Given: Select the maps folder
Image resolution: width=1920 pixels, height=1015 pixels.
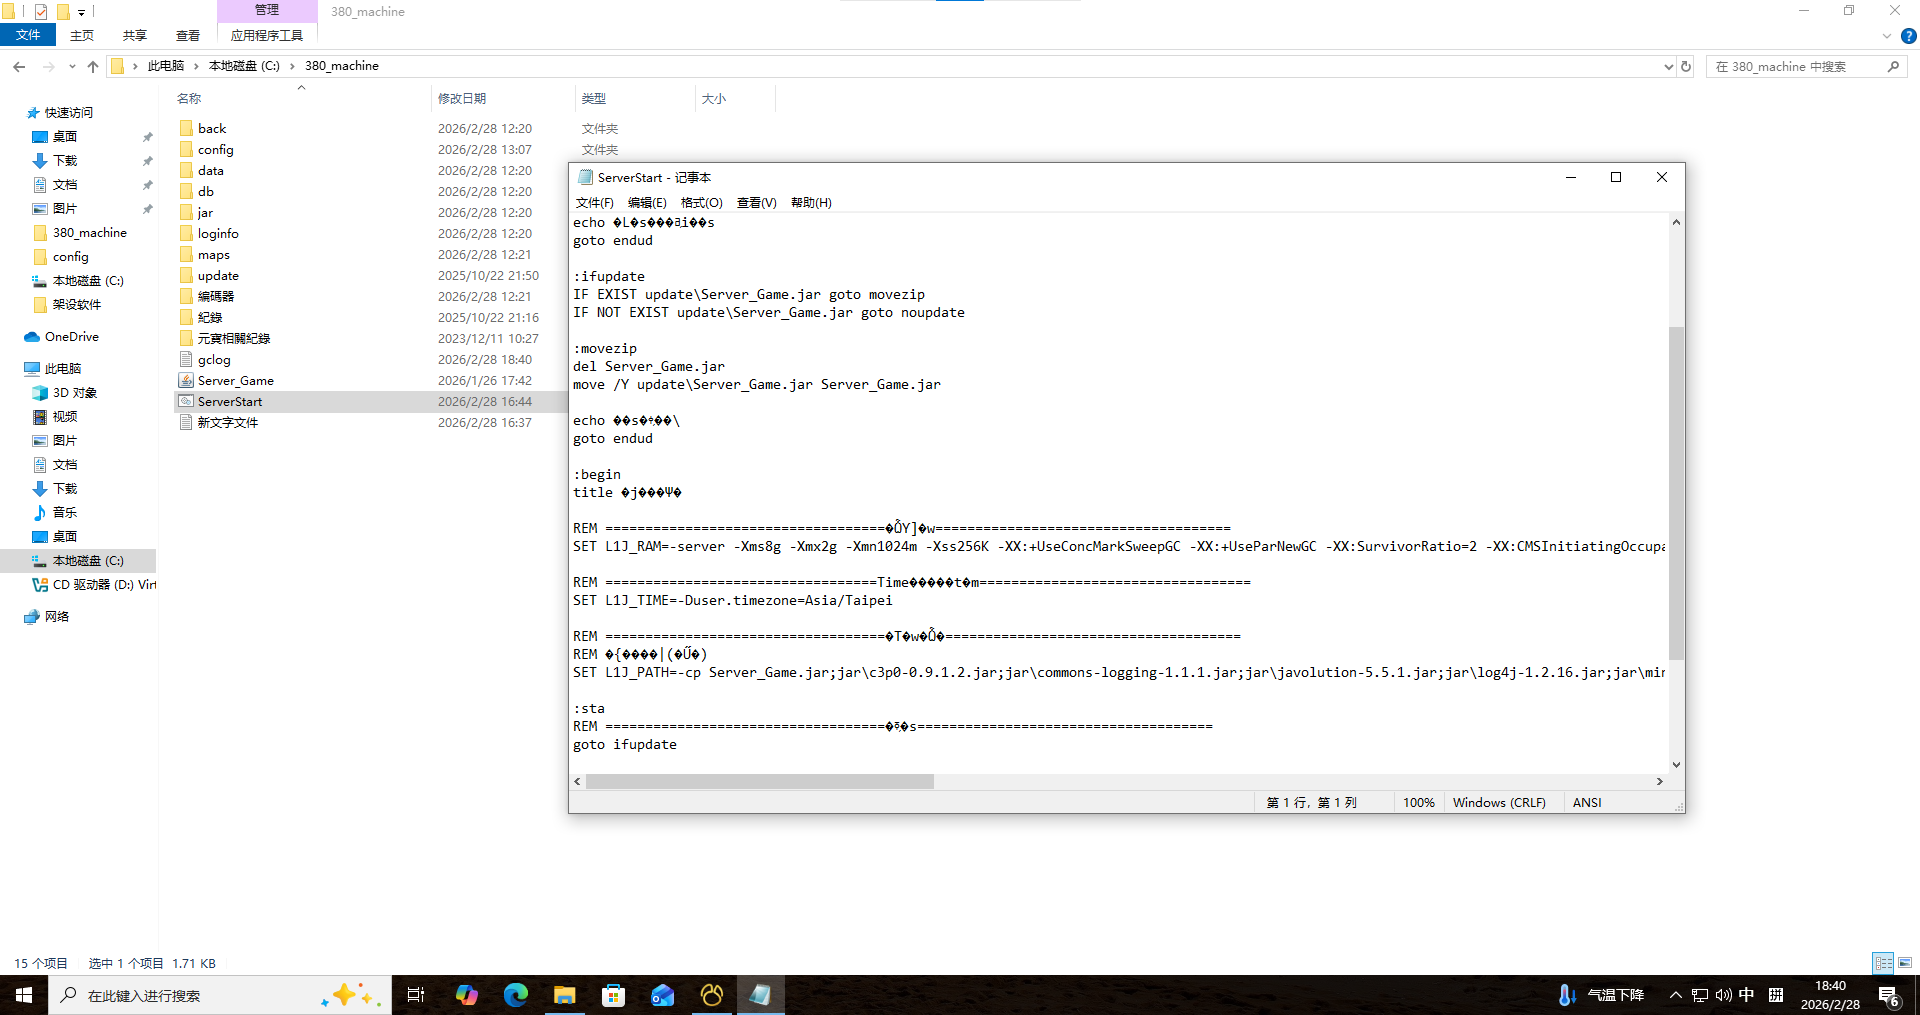Looking at the screenshot, I should pos(213,254).
